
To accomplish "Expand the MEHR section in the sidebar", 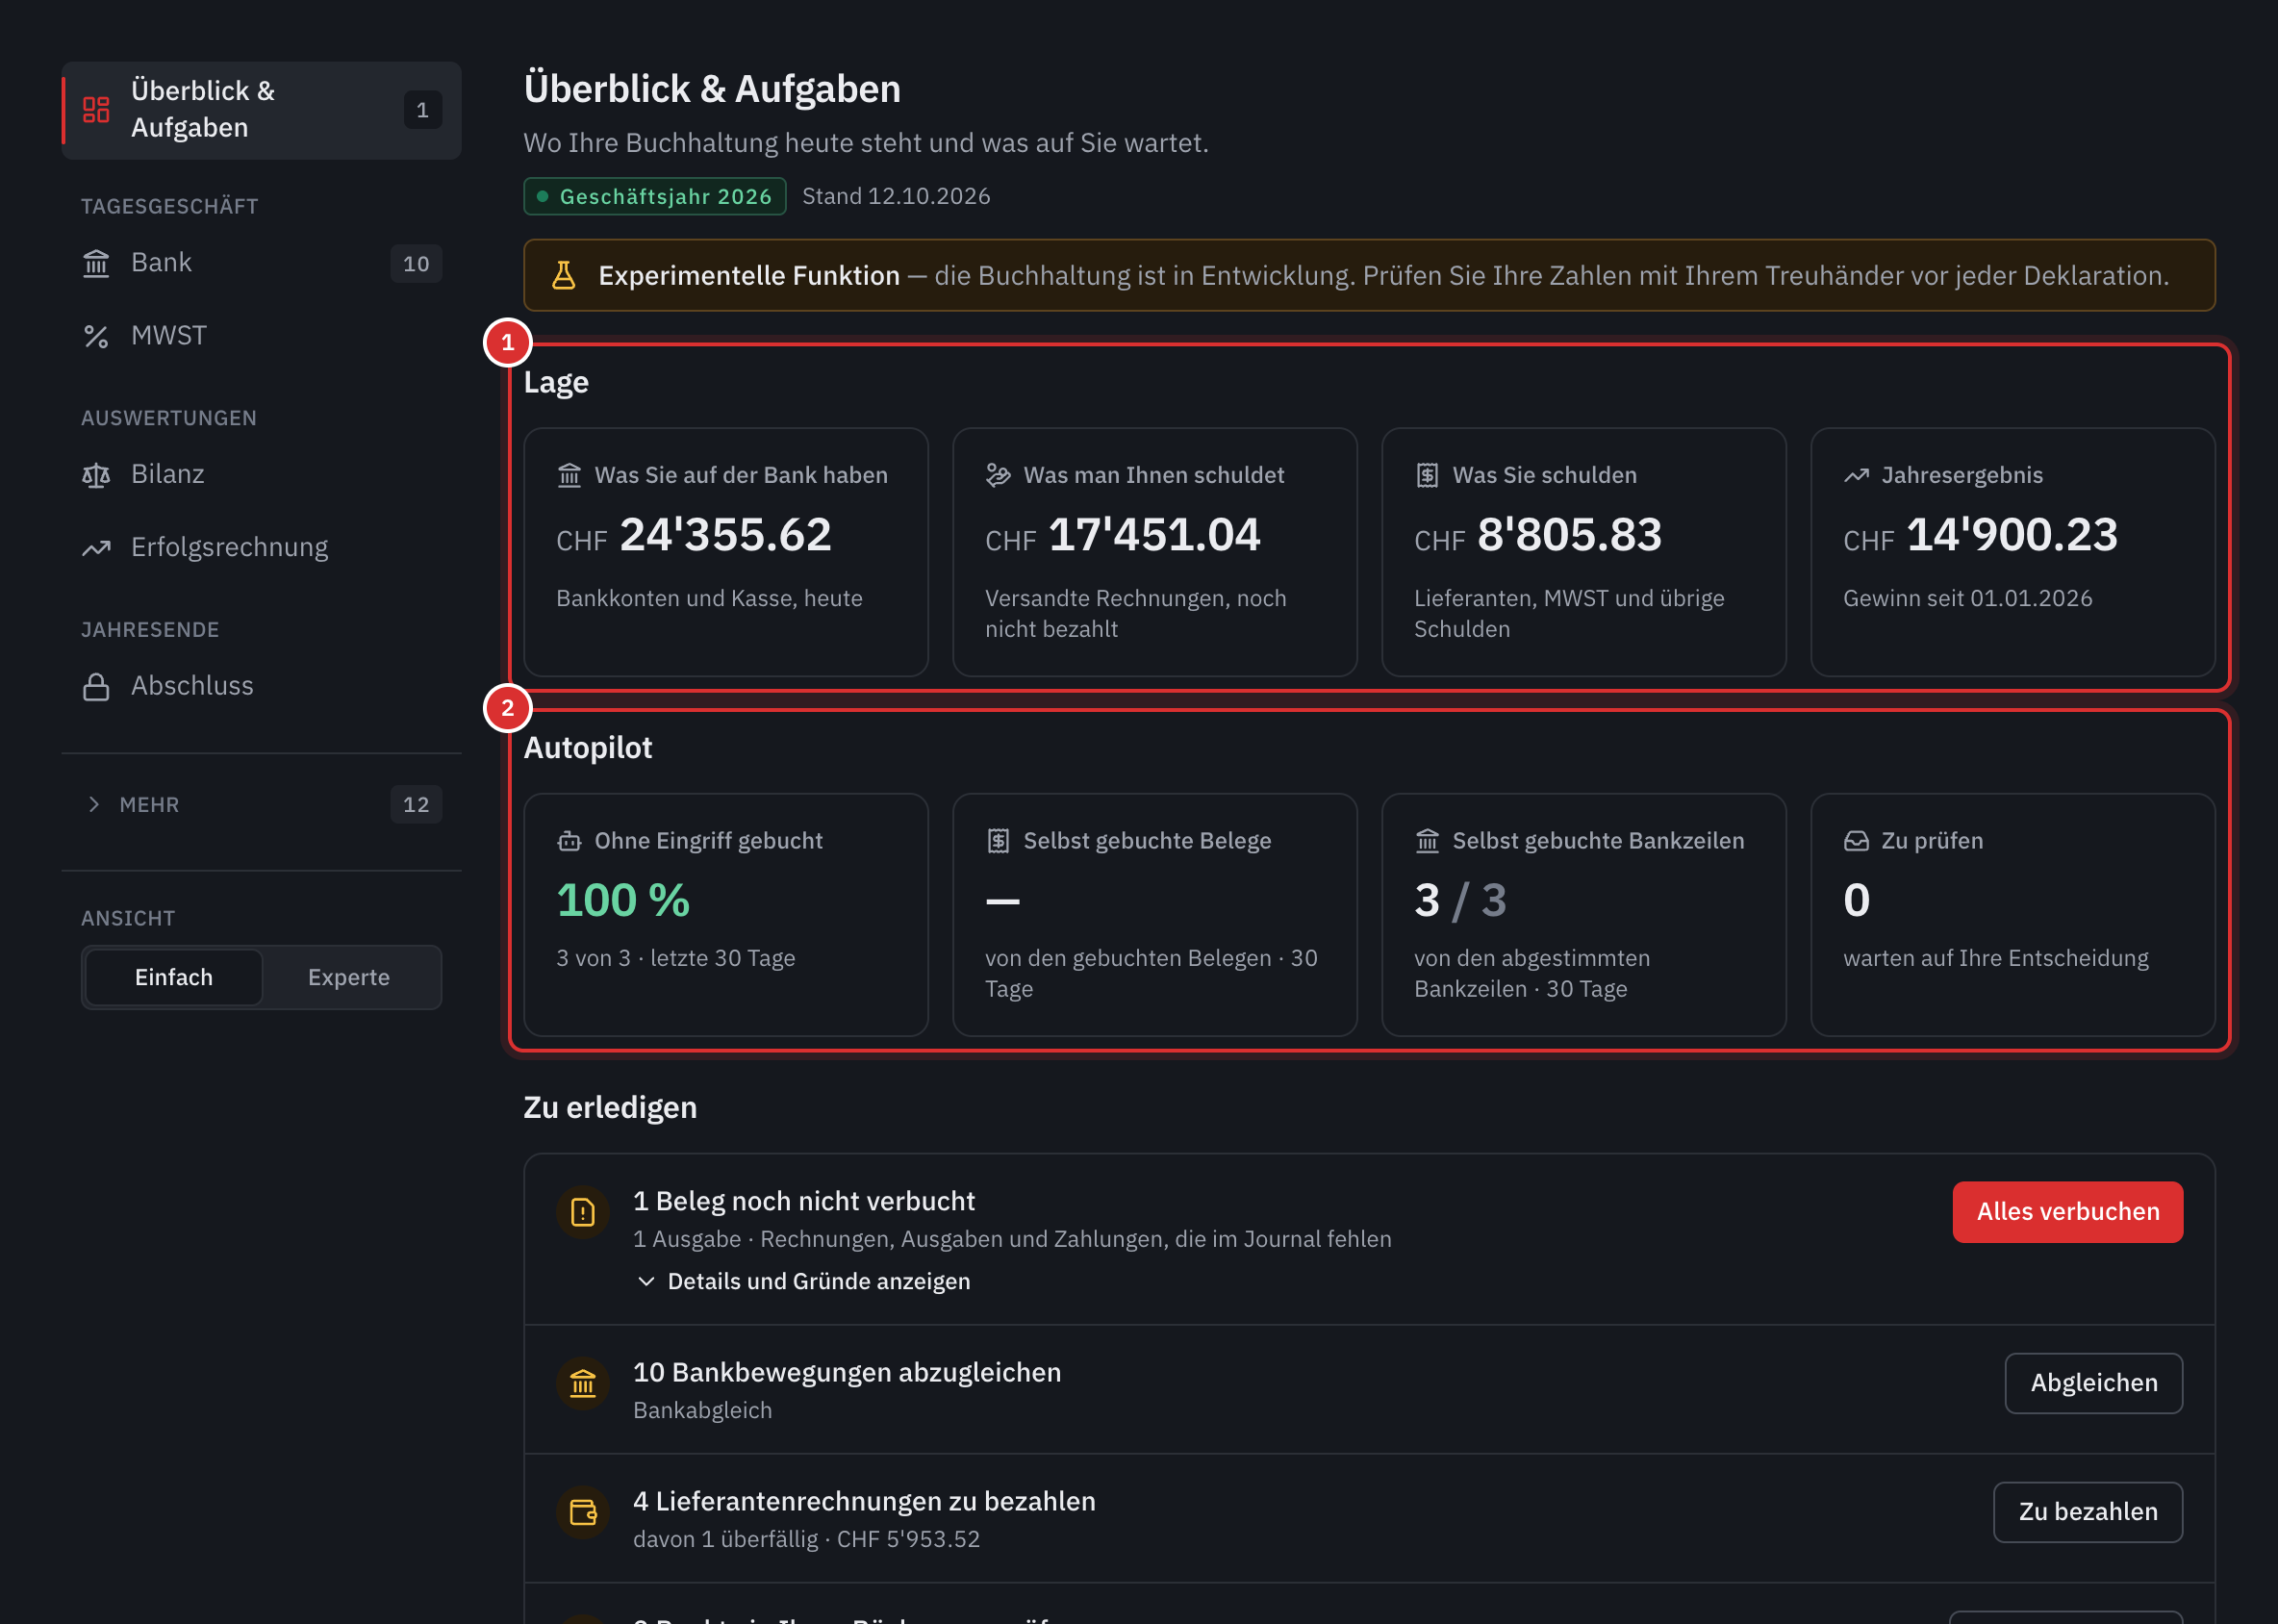I will 261,805.
